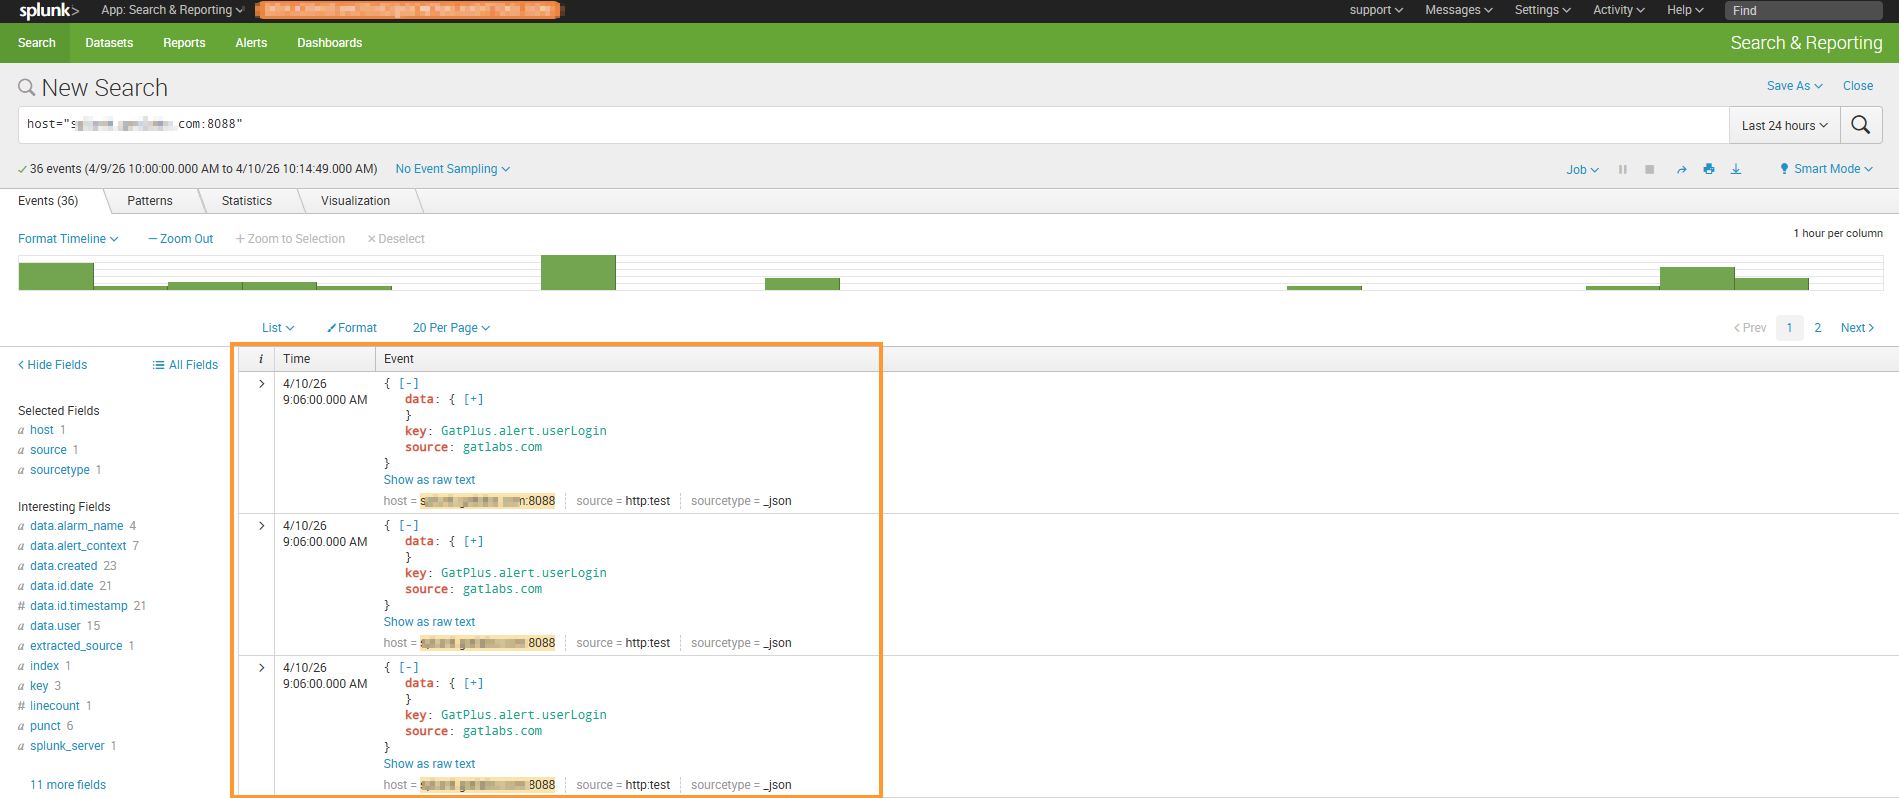Open splunk_server field details

(x=67, y=746)
